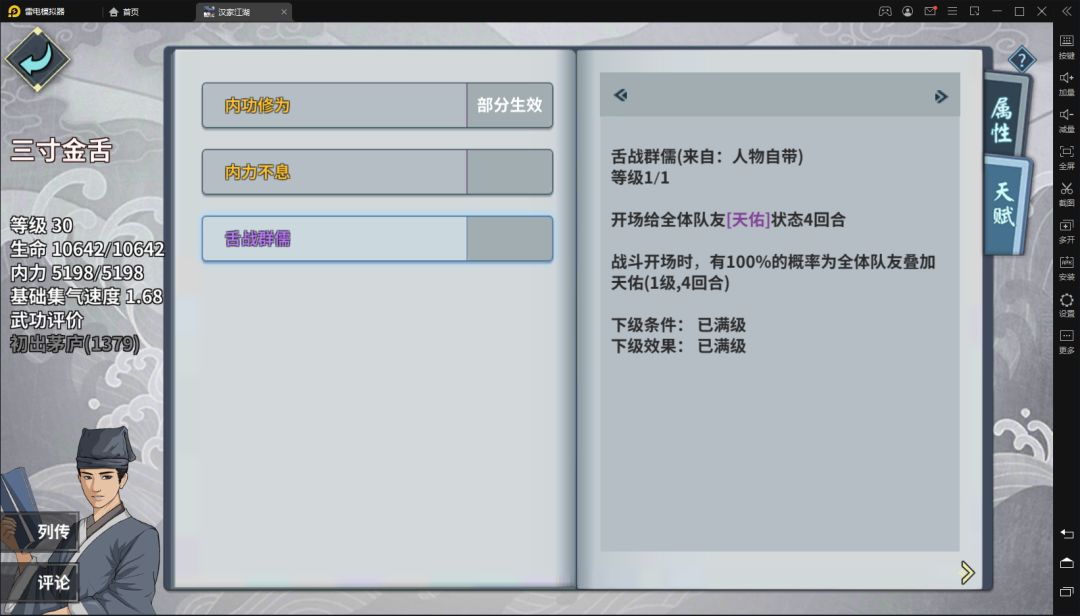
Task: Open hamburger menu in title bar
Action: tap(953, 11)
